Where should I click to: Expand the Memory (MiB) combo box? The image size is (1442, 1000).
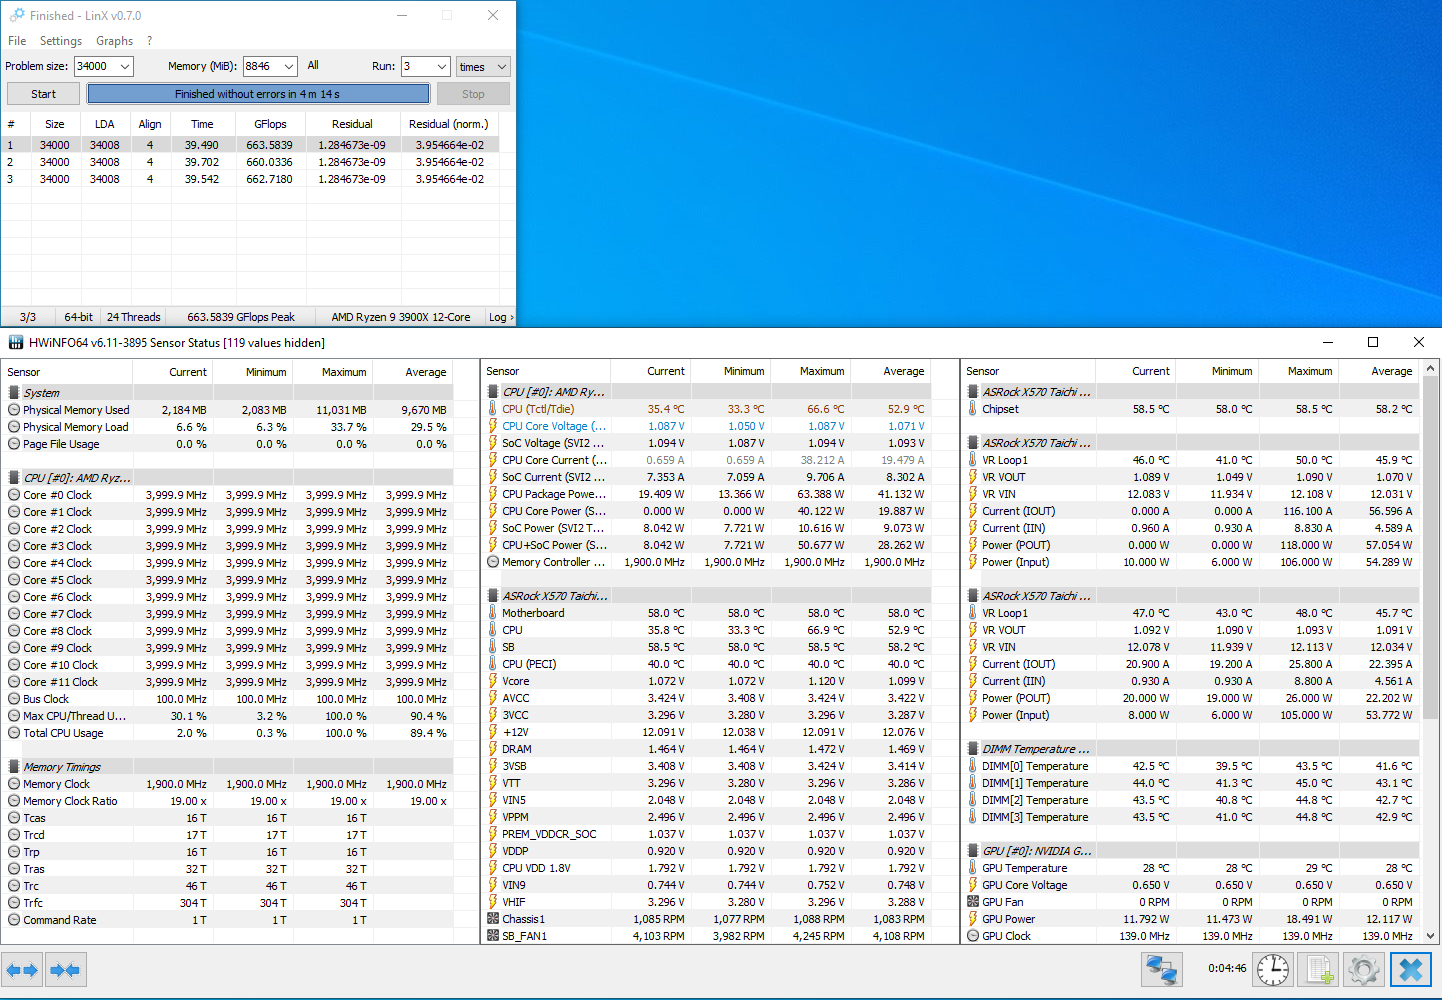click(288, 66)
